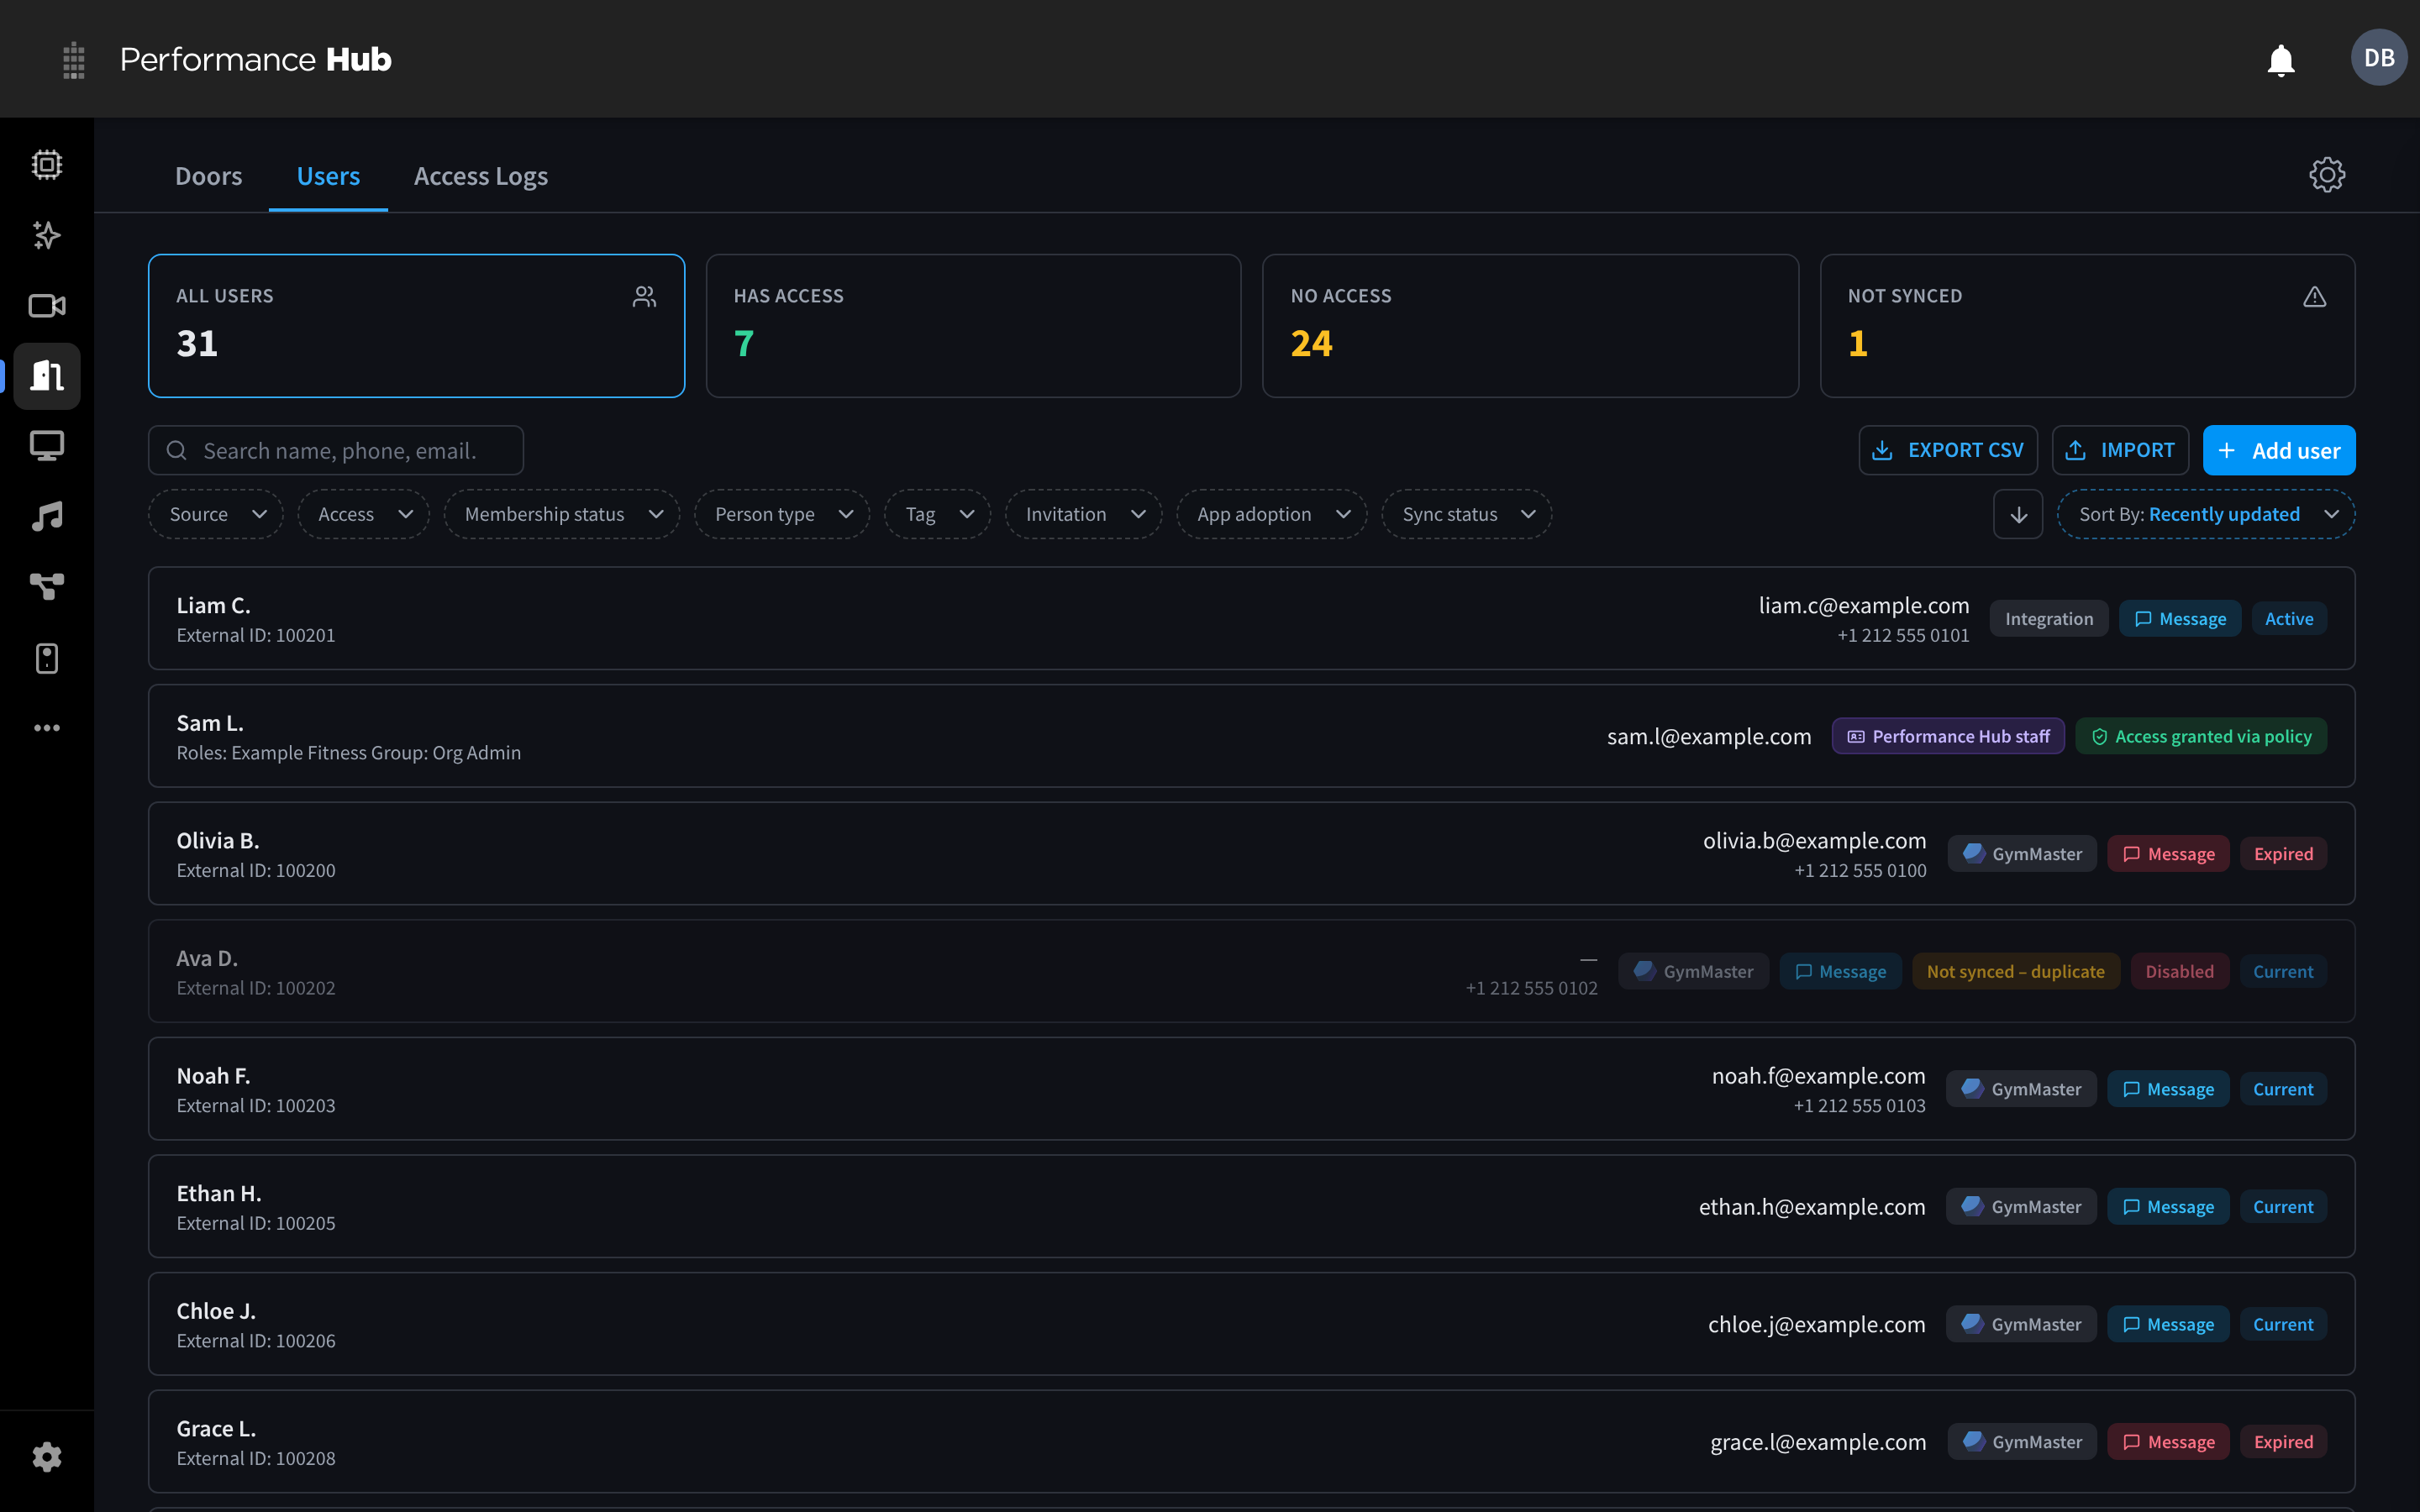Click Ava D.'s Not synced – duplicate badge
Screen dimensions: 2420x1512
[x=2015, y=971]
